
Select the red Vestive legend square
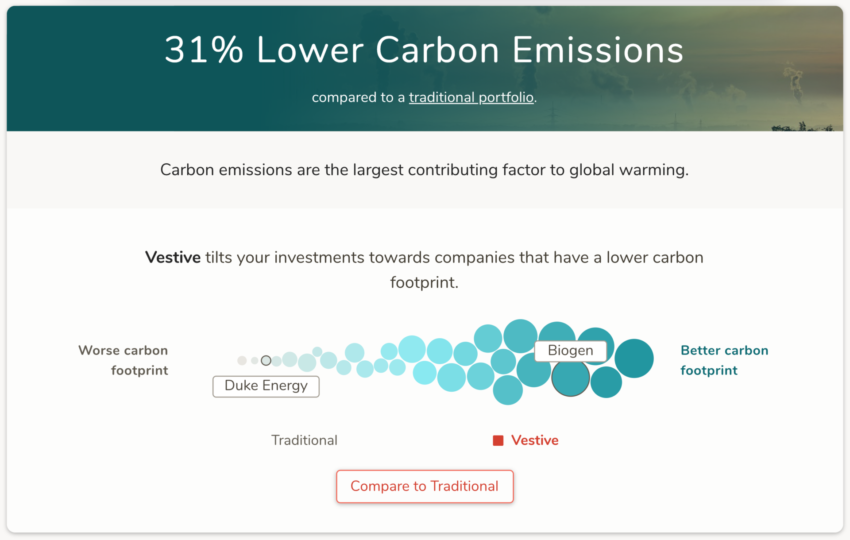click(498, 441)
